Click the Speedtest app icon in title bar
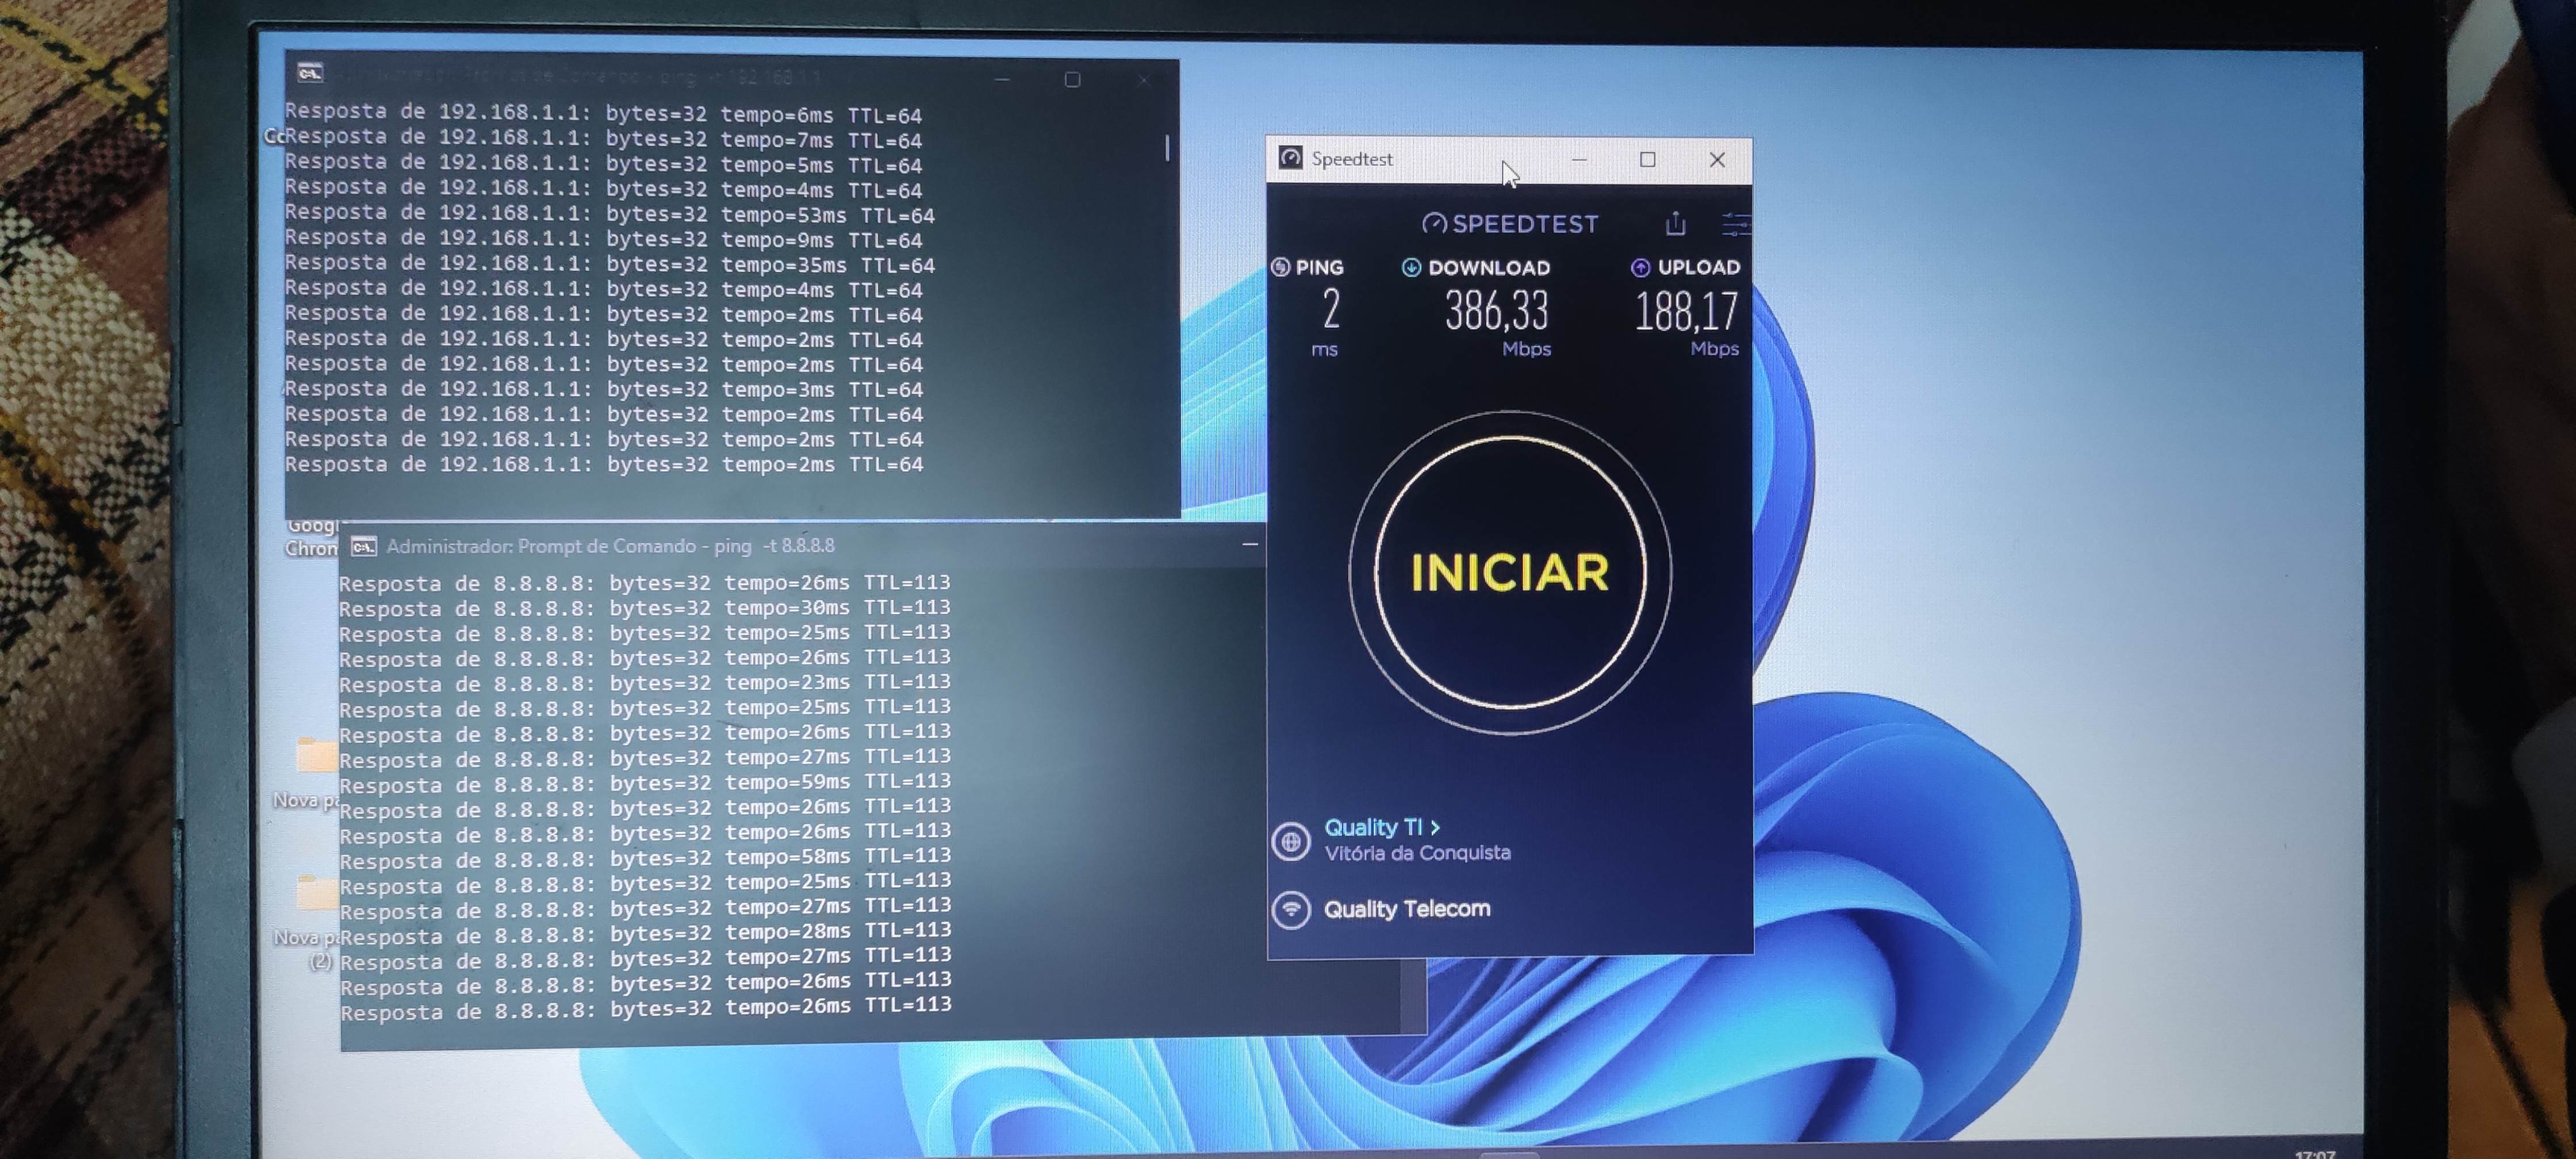The height and width of the screenshot is (1159, 2576). 1291,158
